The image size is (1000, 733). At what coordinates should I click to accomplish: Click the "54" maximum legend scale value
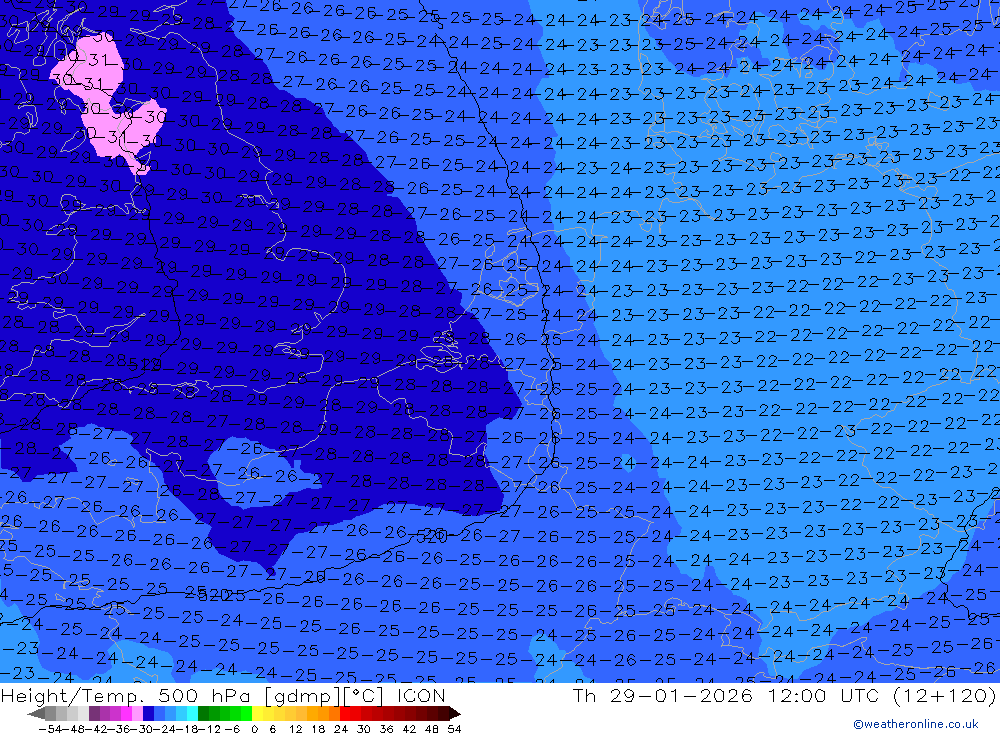coord(454,729)
